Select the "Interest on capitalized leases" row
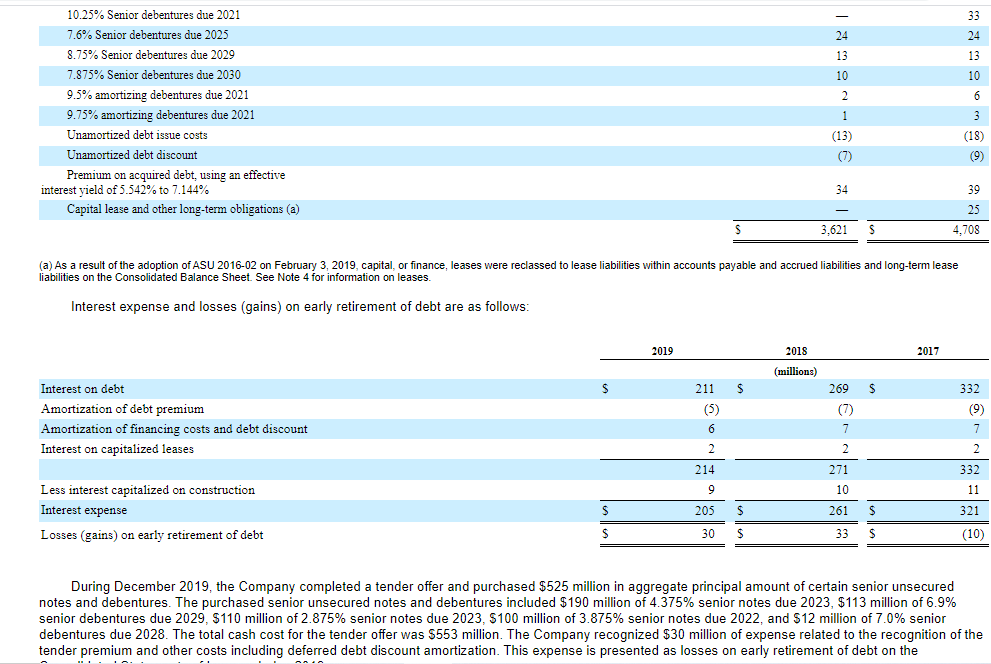991x664 pixels. click(x=117, y=448)
